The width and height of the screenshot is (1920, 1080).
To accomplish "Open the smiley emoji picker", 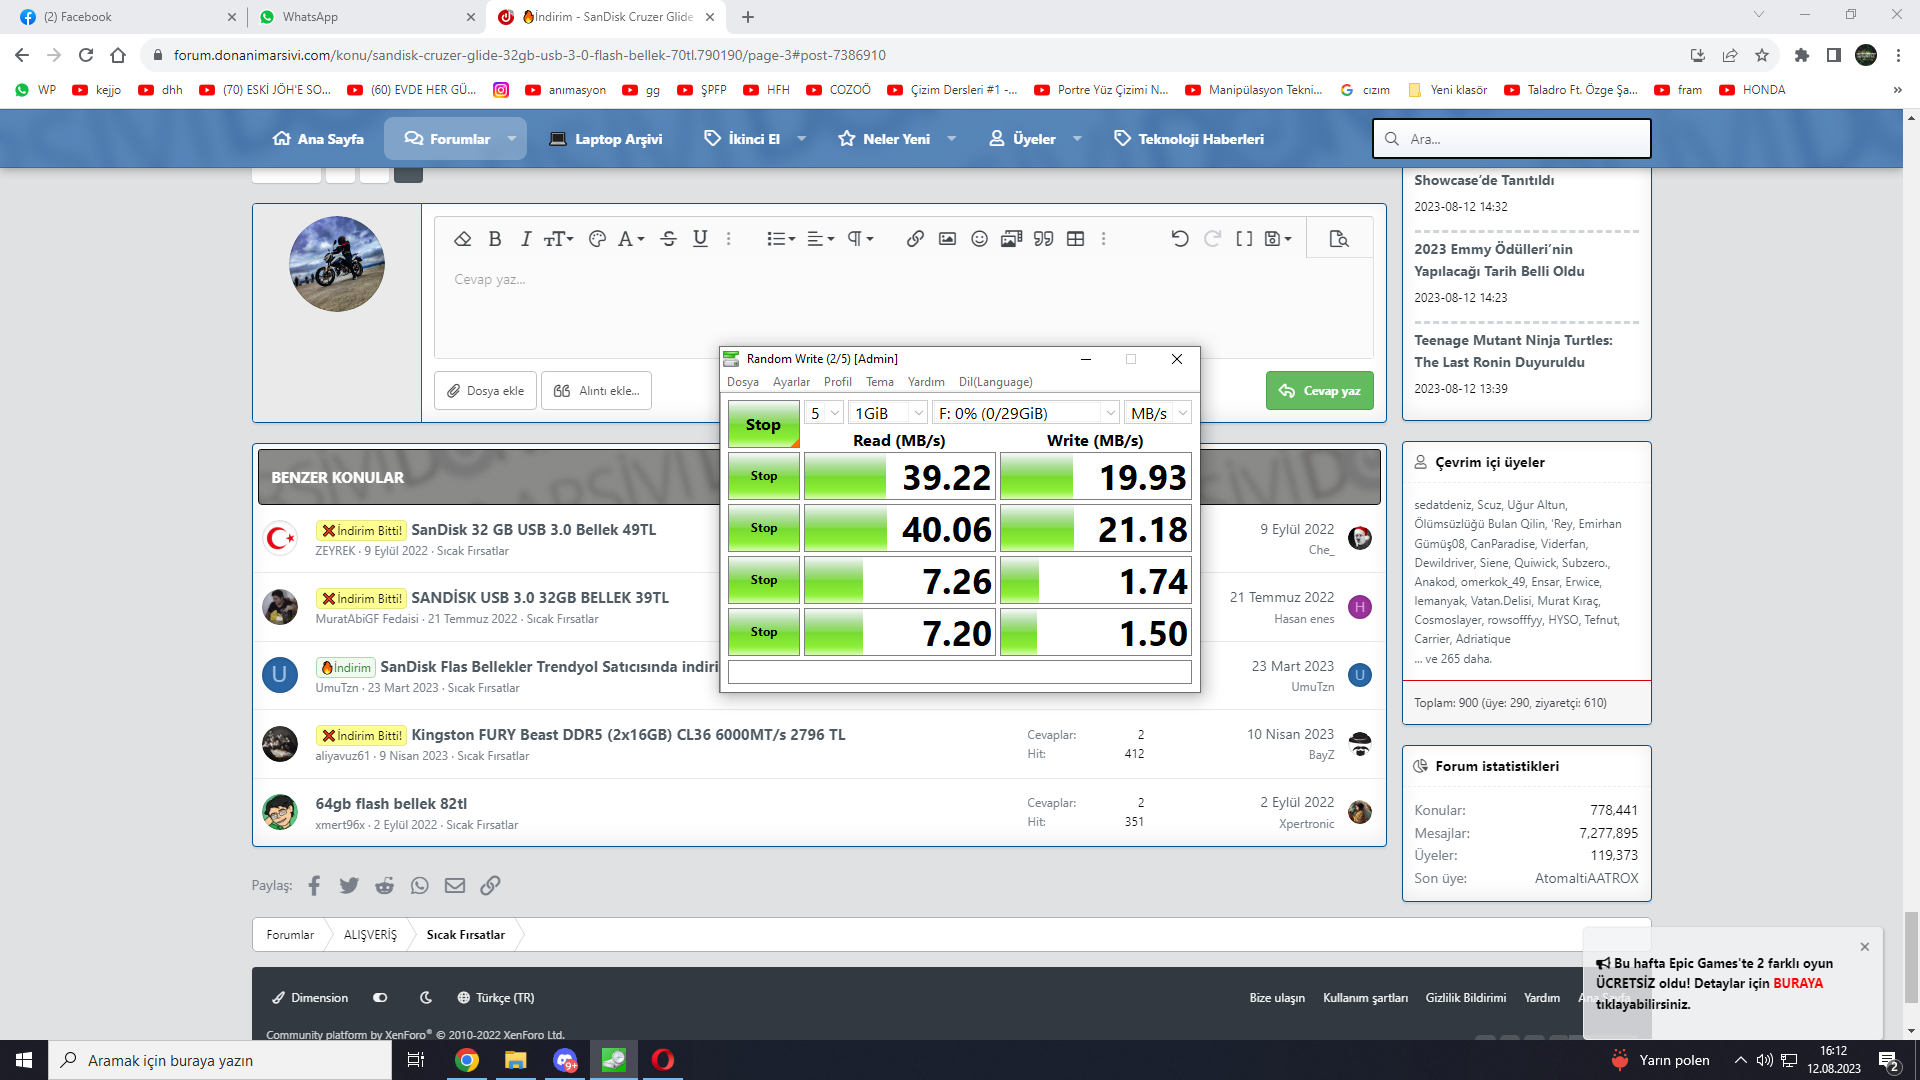I will [x=979, y=239].
